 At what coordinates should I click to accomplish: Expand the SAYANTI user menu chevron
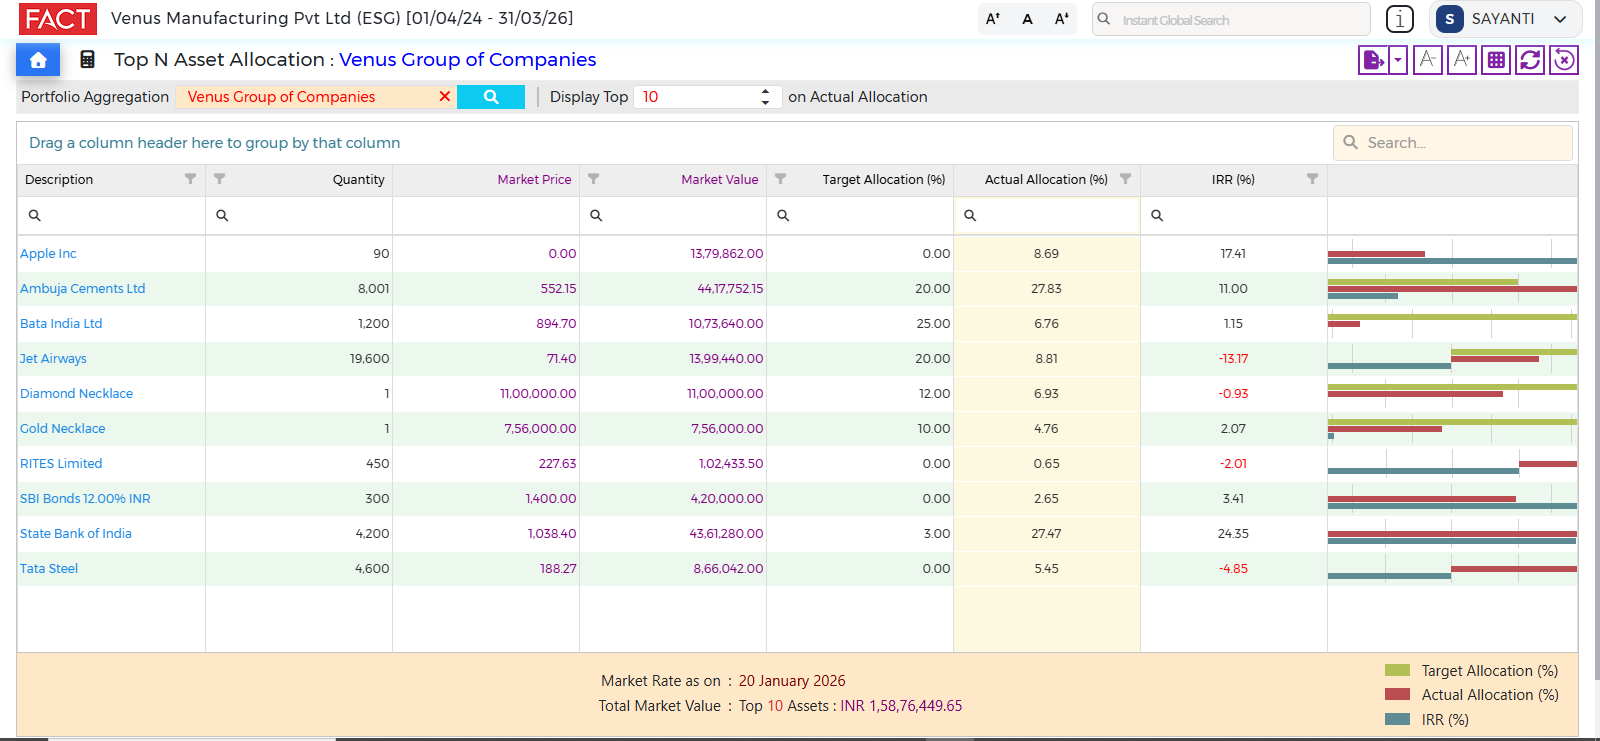(x=1560, y=19)
